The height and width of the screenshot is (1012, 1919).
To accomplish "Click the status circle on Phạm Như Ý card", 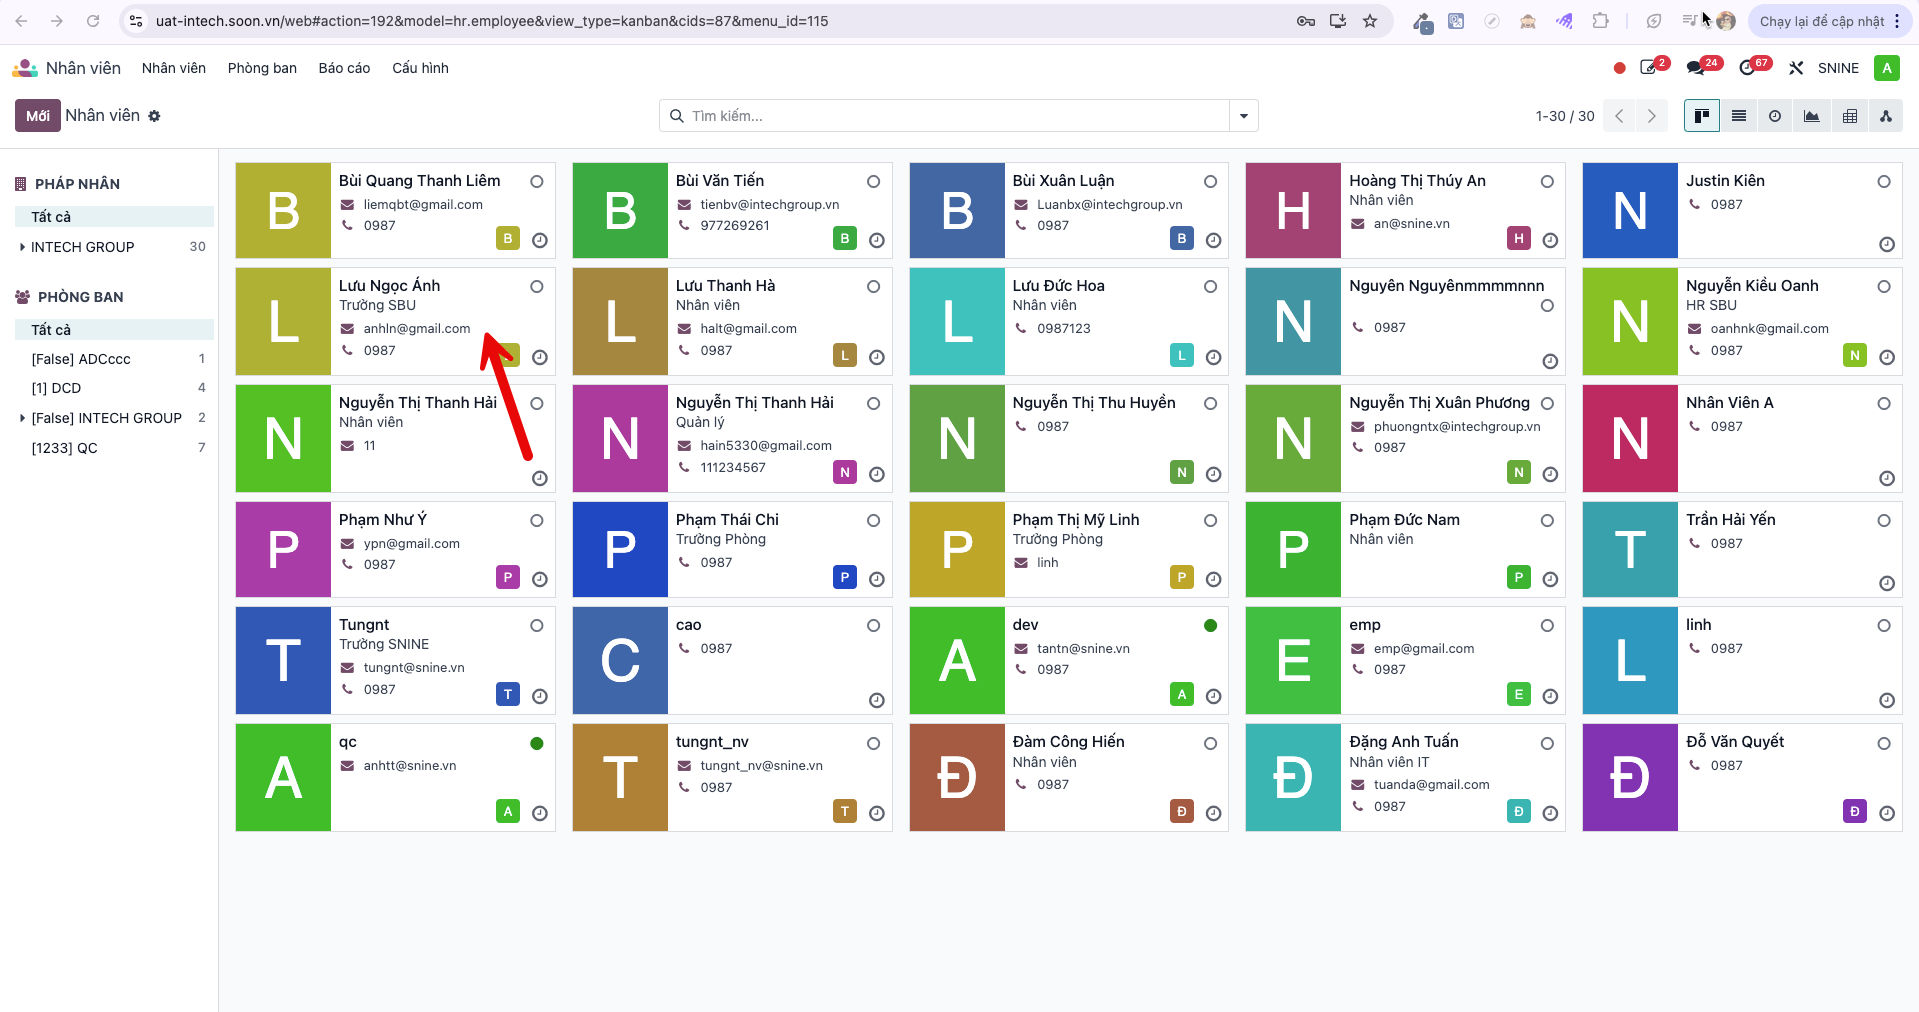I will tap(537, 521).
